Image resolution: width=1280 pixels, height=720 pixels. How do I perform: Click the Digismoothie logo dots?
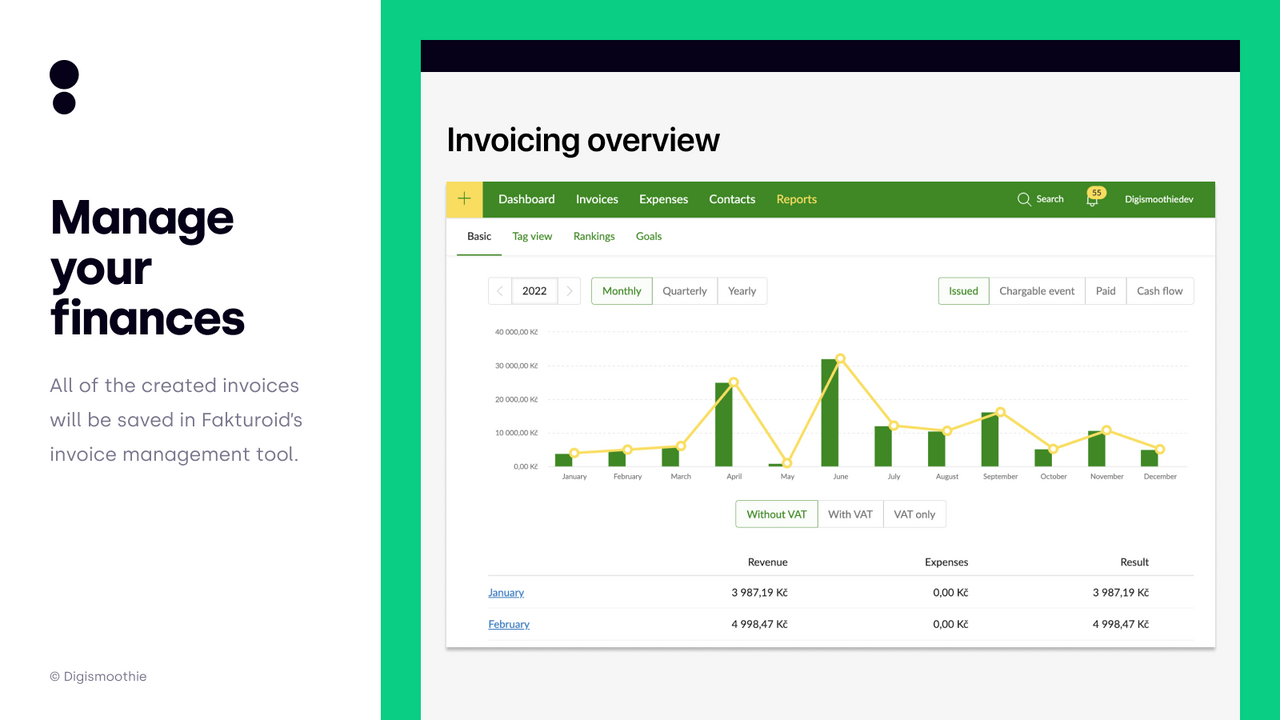coord(64,87)
